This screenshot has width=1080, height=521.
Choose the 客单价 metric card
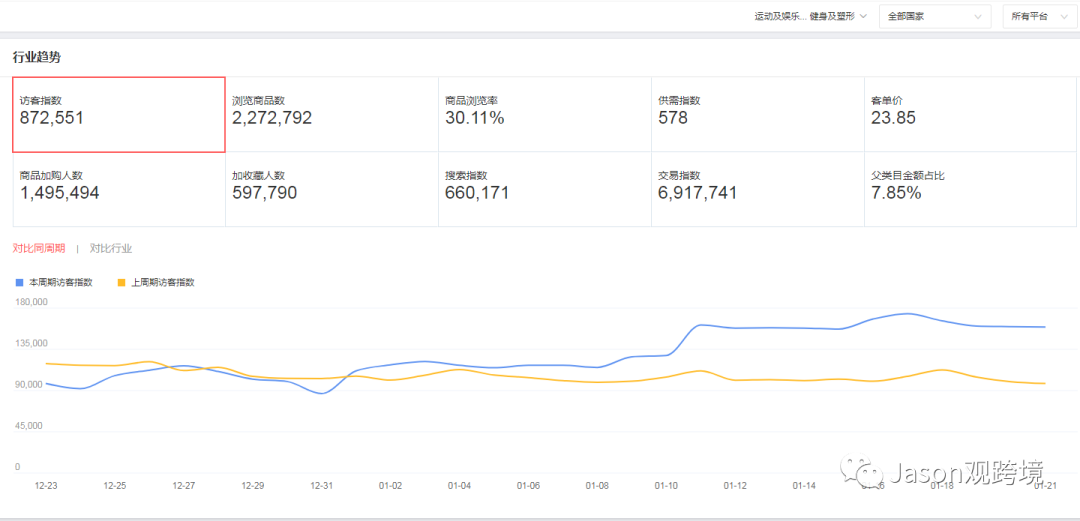click(x=971, y=114)
